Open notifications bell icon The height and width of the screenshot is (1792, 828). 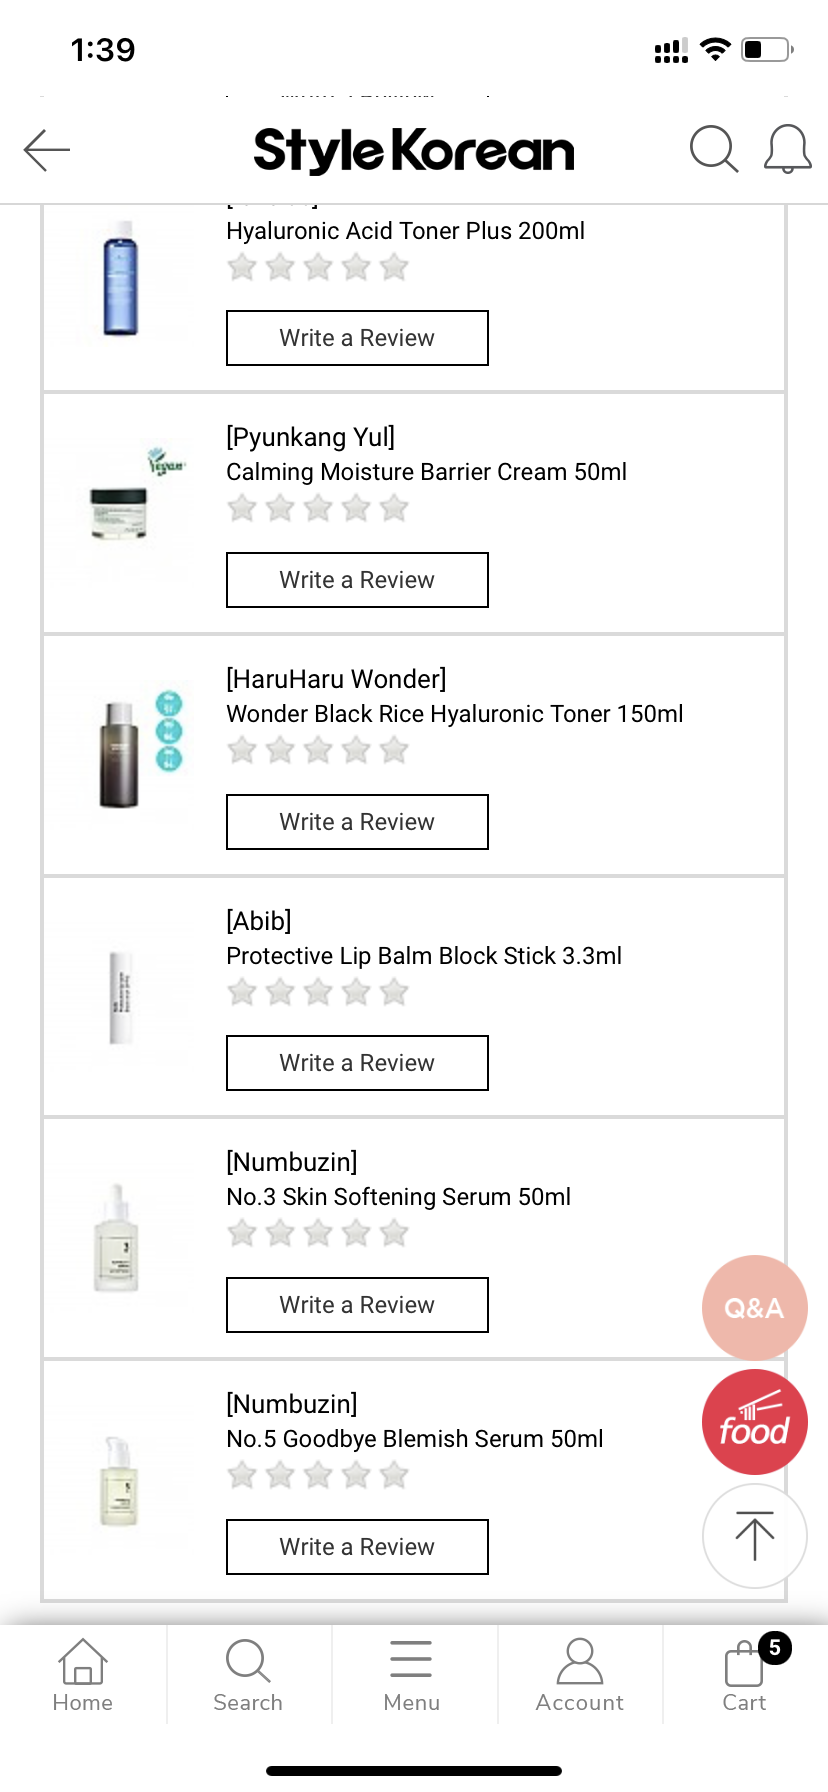(x=787, y=150)
